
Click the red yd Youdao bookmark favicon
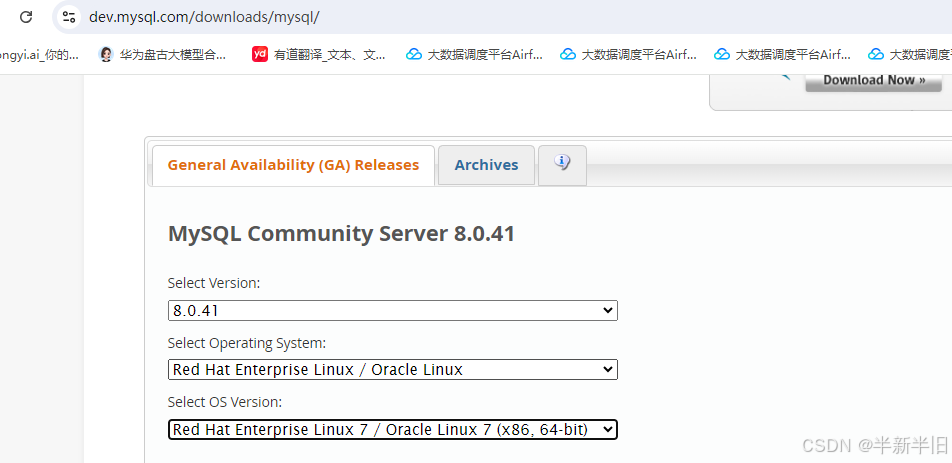tap(260, 55)
